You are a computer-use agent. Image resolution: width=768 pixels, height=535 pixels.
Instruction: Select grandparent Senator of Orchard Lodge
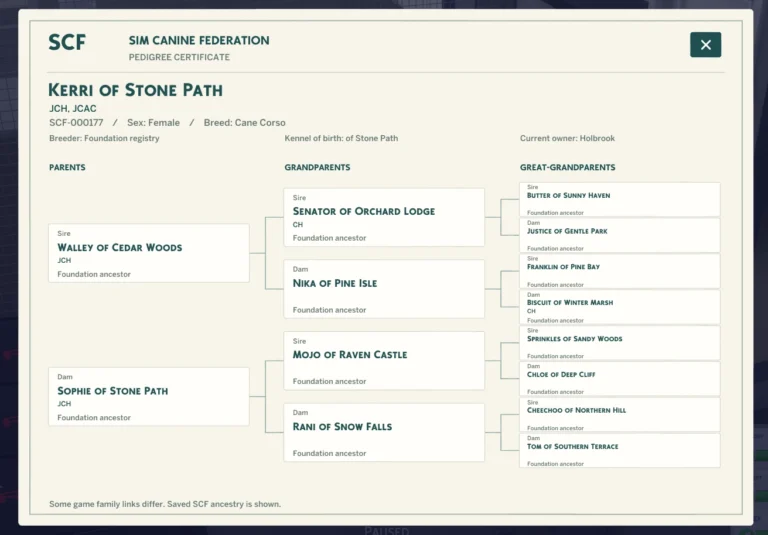[384, 218]
